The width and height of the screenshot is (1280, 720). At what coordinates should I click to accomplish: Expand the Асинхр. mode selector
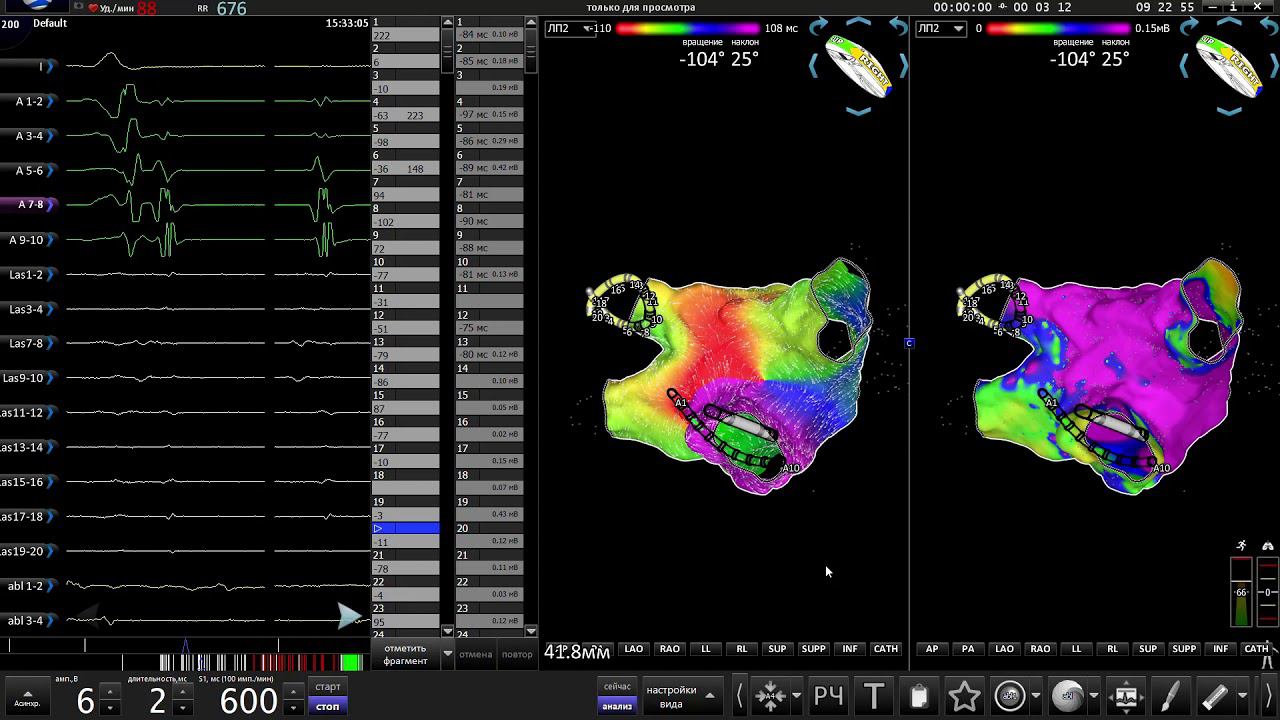(x=27, y=698)
